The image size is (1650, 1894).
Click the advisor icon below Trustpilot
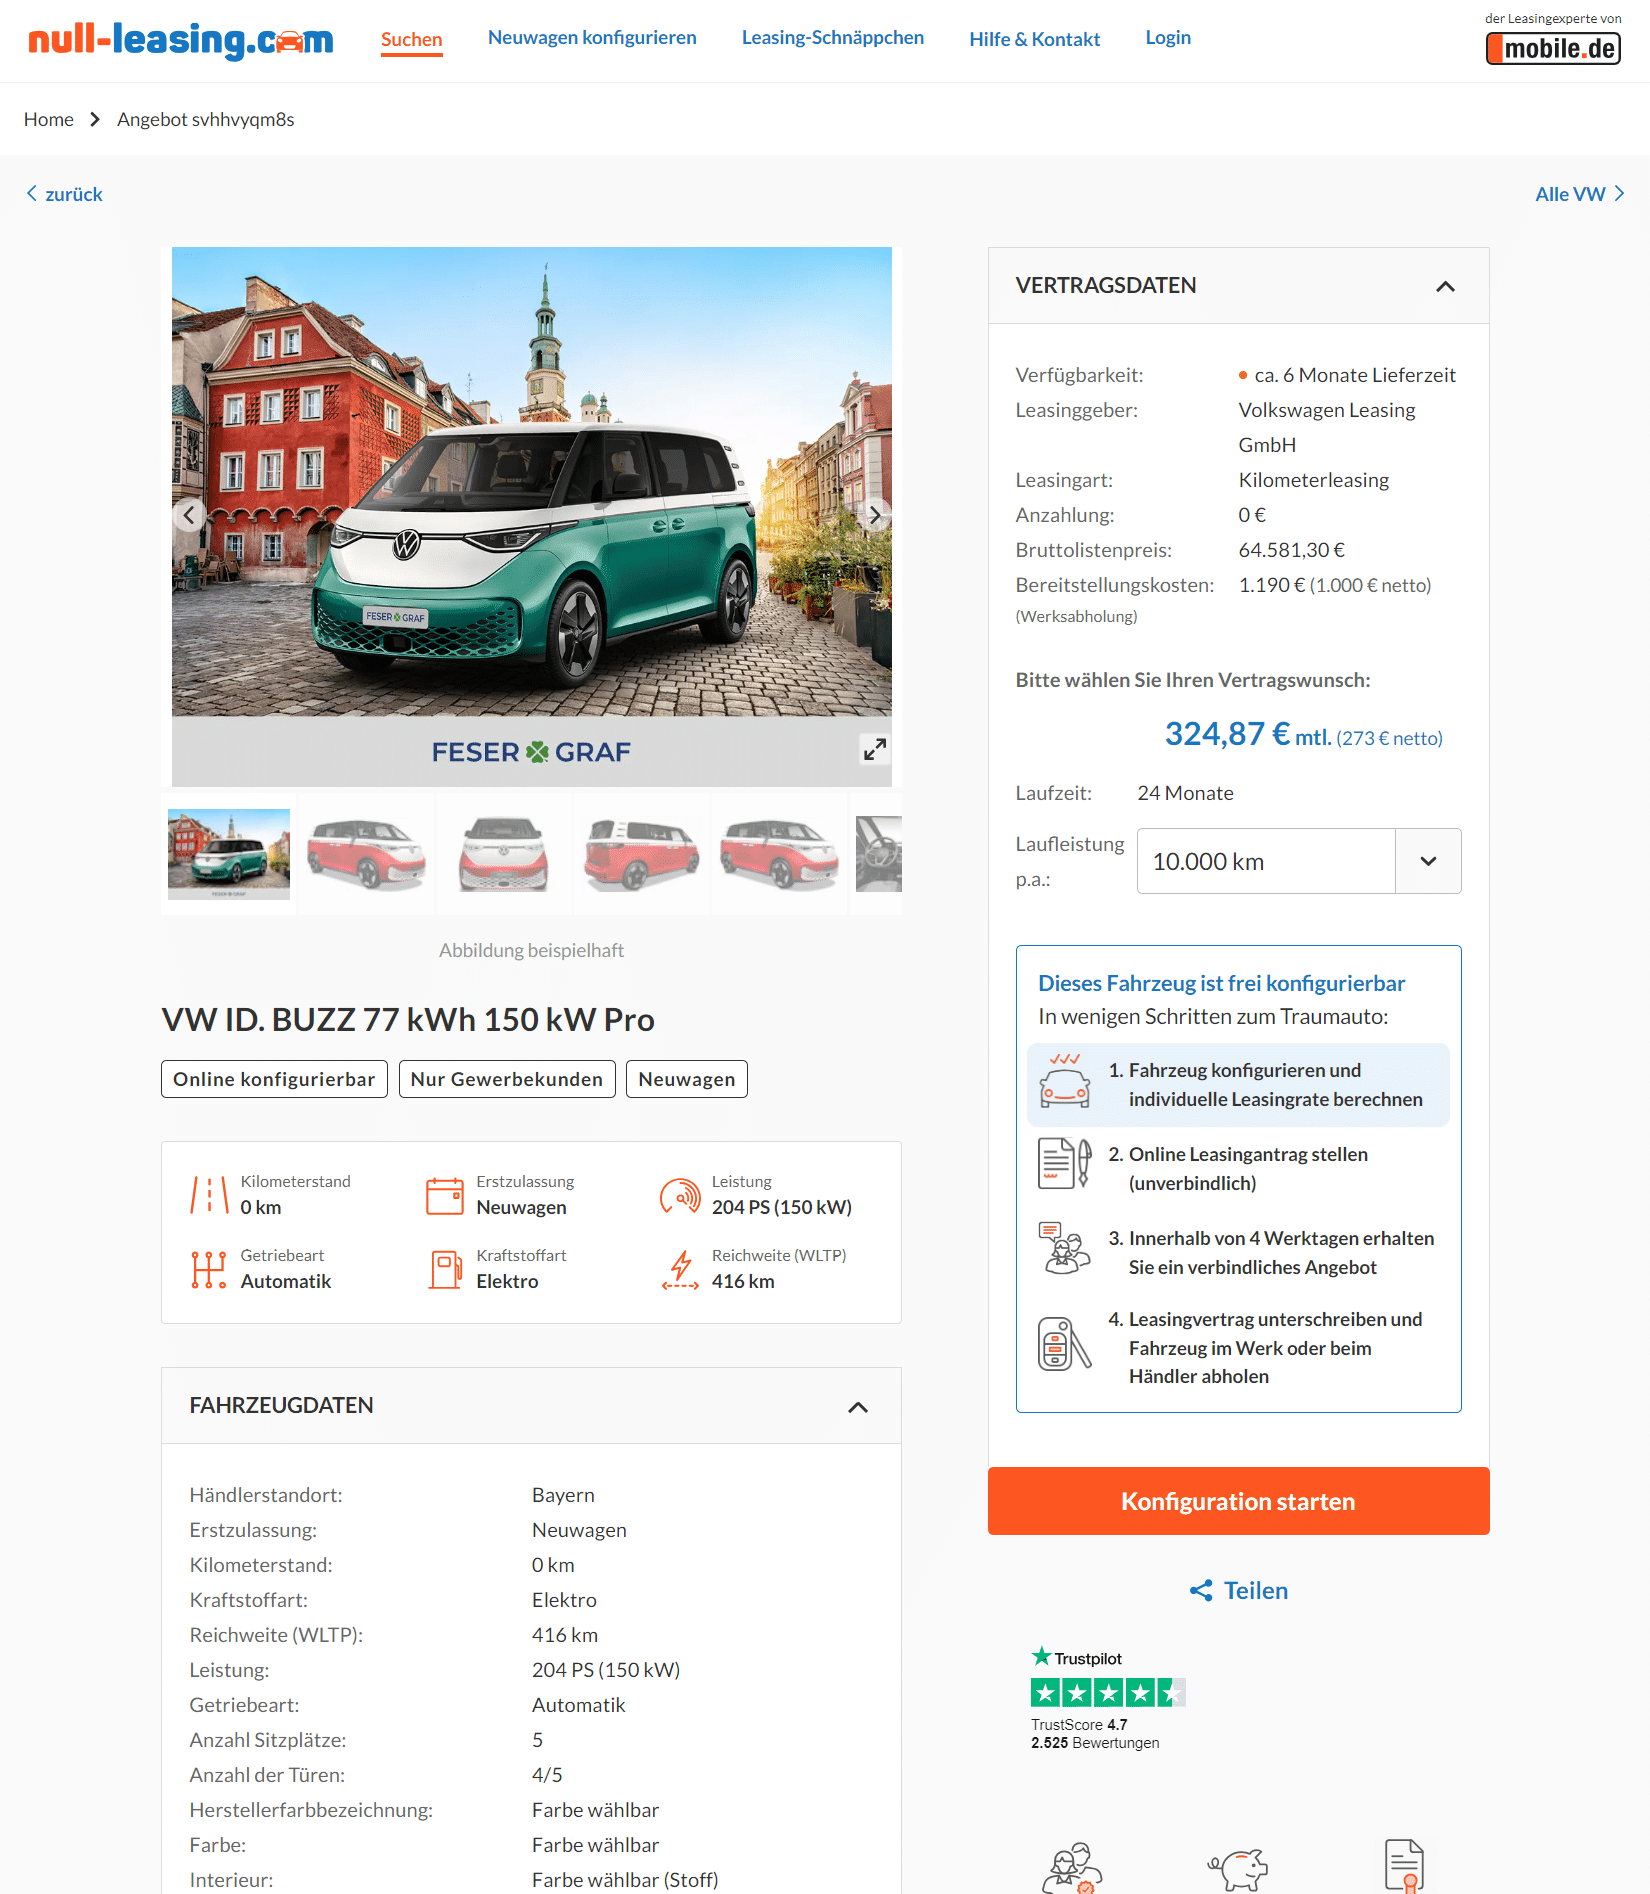[1072, 1867]
